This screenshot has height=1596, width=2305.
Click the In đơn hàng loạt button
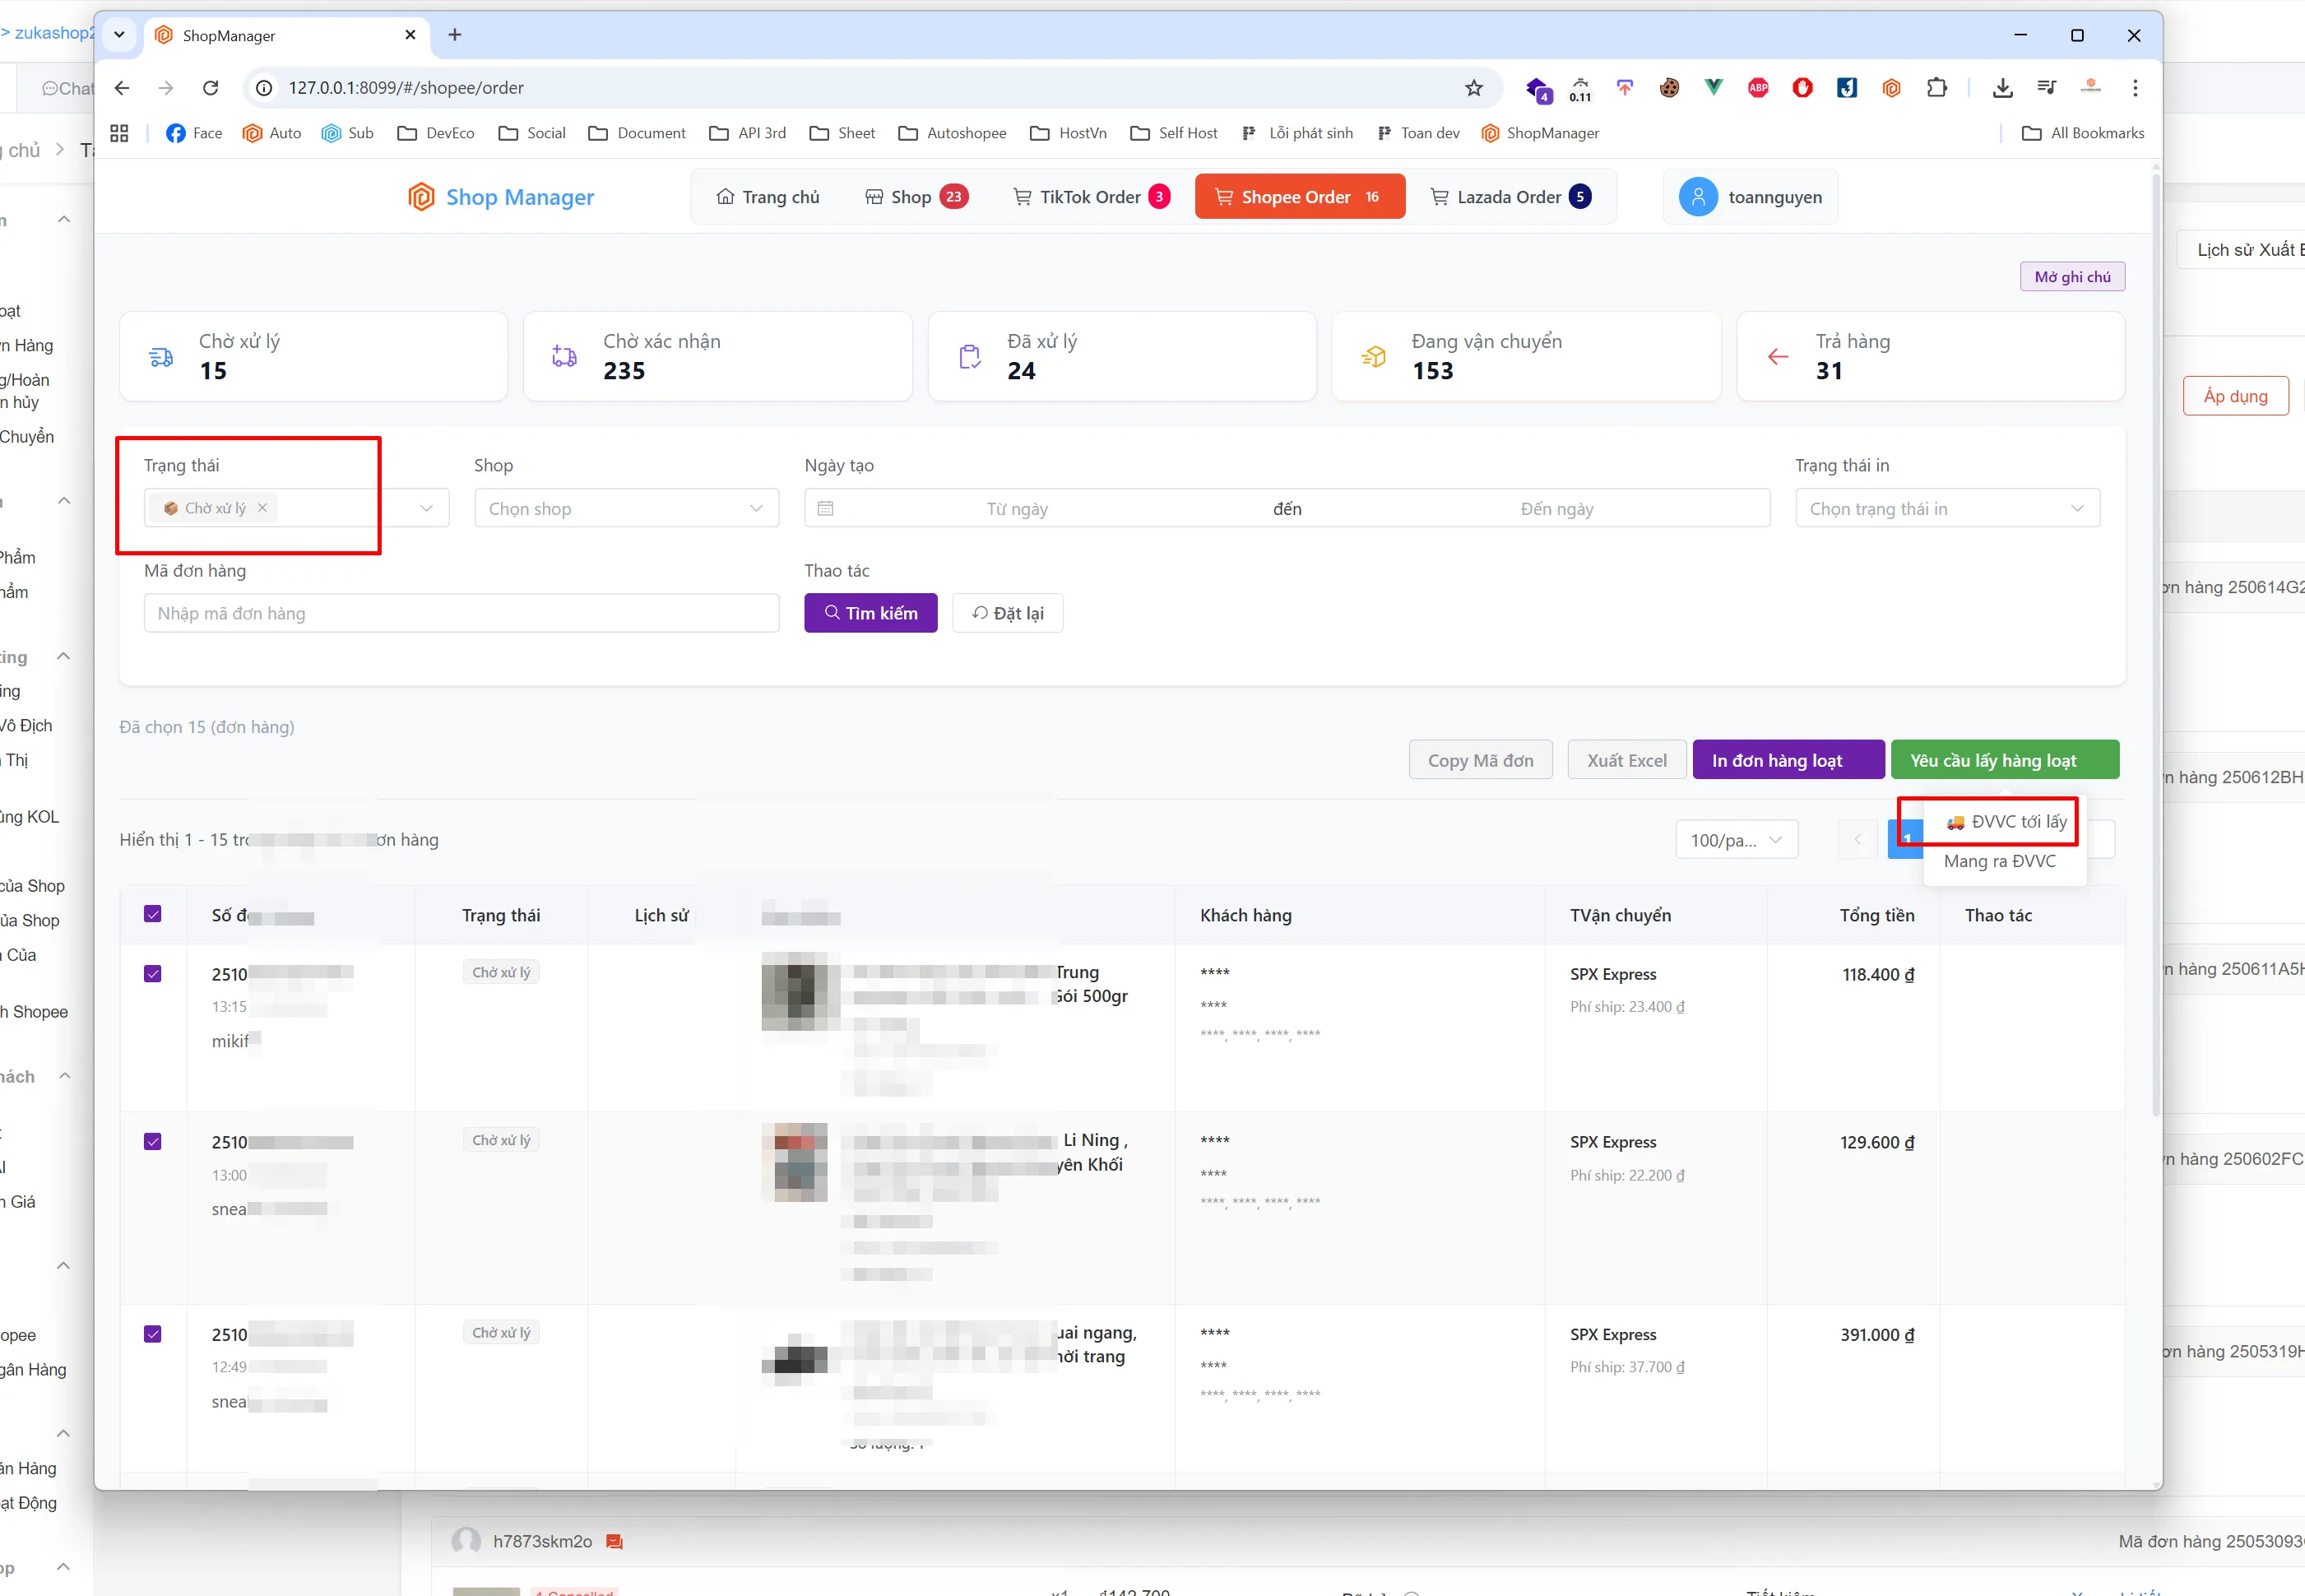coord(1788,760)
